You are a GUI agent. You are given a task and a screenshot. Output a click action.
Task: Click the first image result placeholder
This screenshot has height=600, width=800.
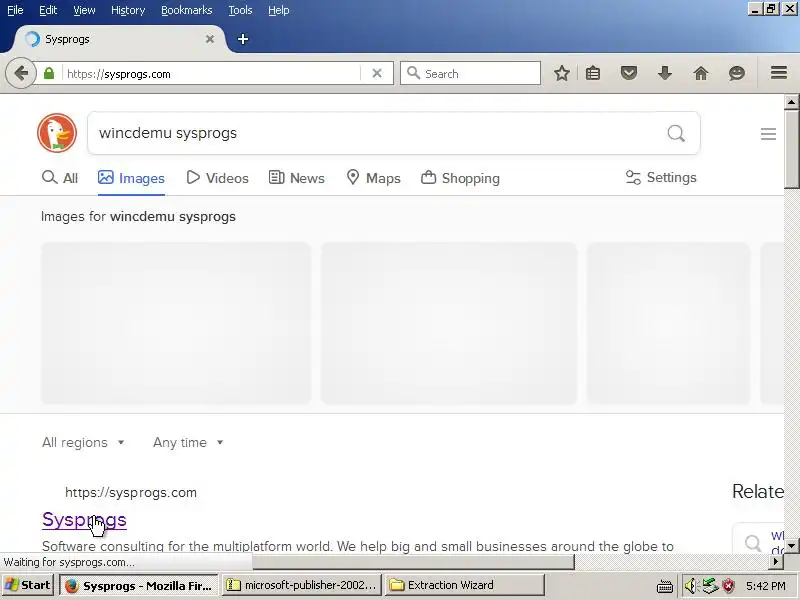176,323
